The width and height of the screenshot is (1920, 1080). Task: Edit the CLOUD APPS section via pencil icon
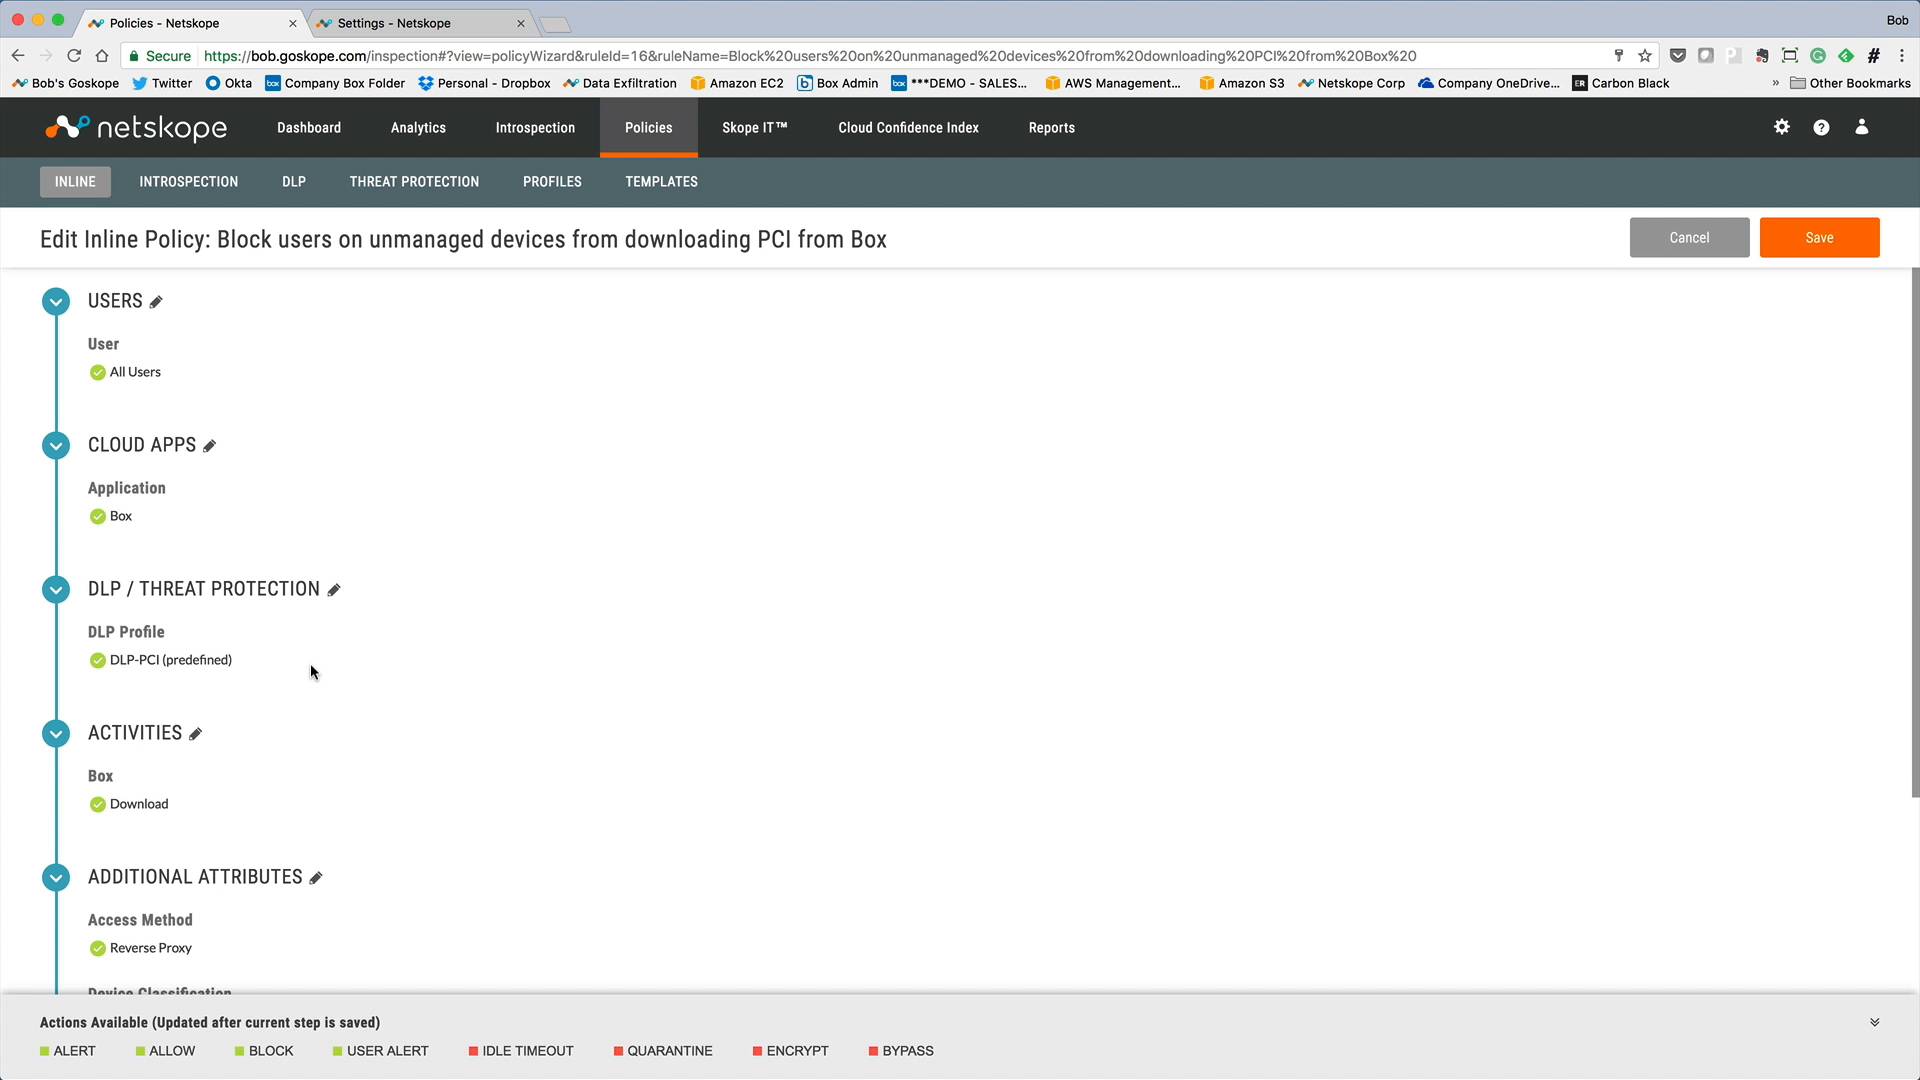pos(209,446)
